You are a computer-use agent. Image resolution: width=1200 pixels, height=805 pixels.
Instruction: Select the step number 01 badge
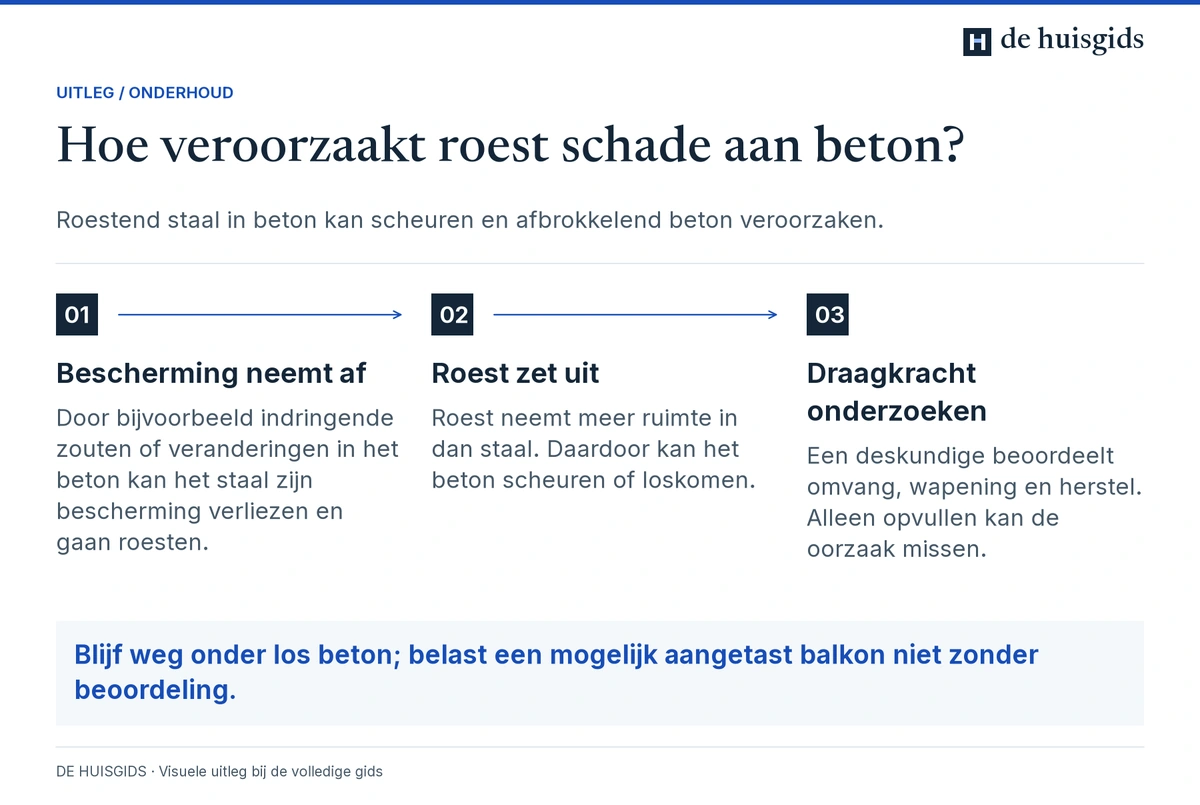77,315
